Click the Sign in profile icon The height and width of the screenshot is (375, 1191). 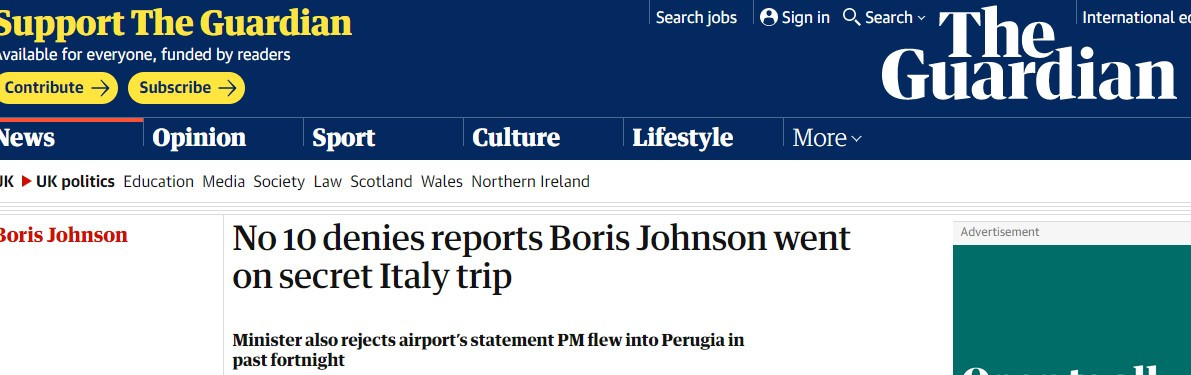(x=769, y=17)
